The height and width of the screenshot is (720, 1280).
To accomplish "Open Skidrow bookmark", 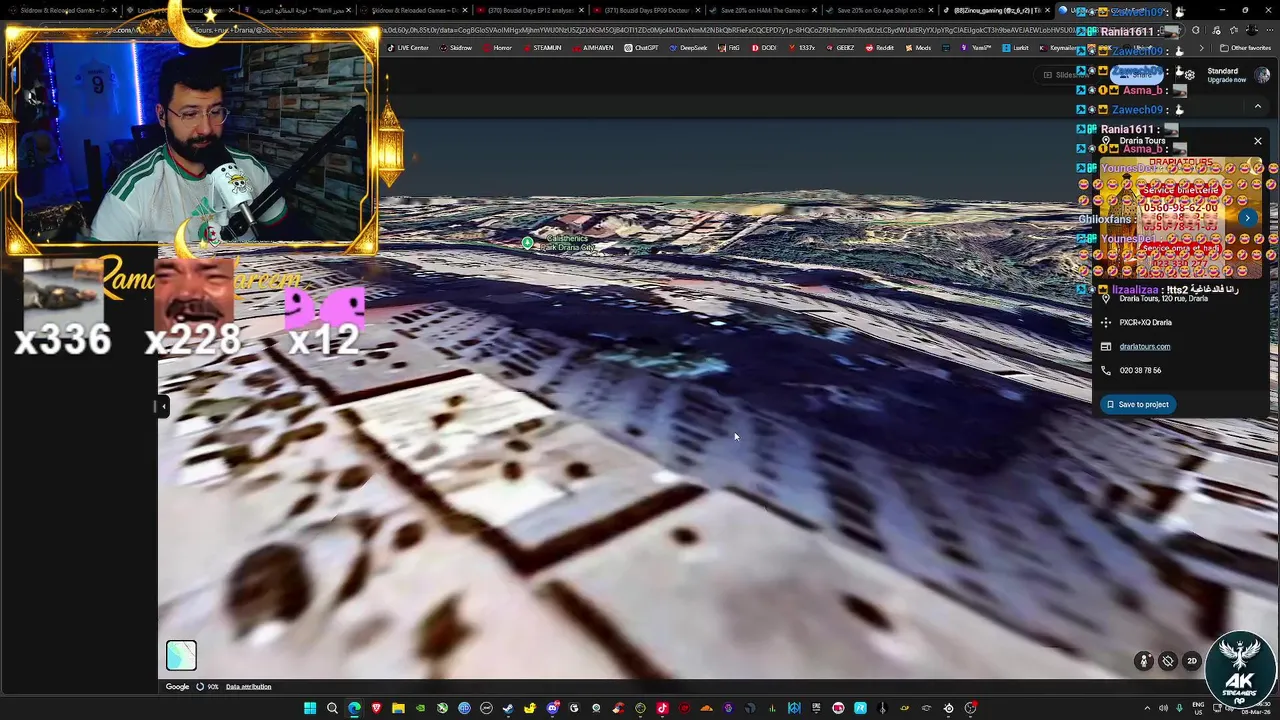I will (456, 48).
